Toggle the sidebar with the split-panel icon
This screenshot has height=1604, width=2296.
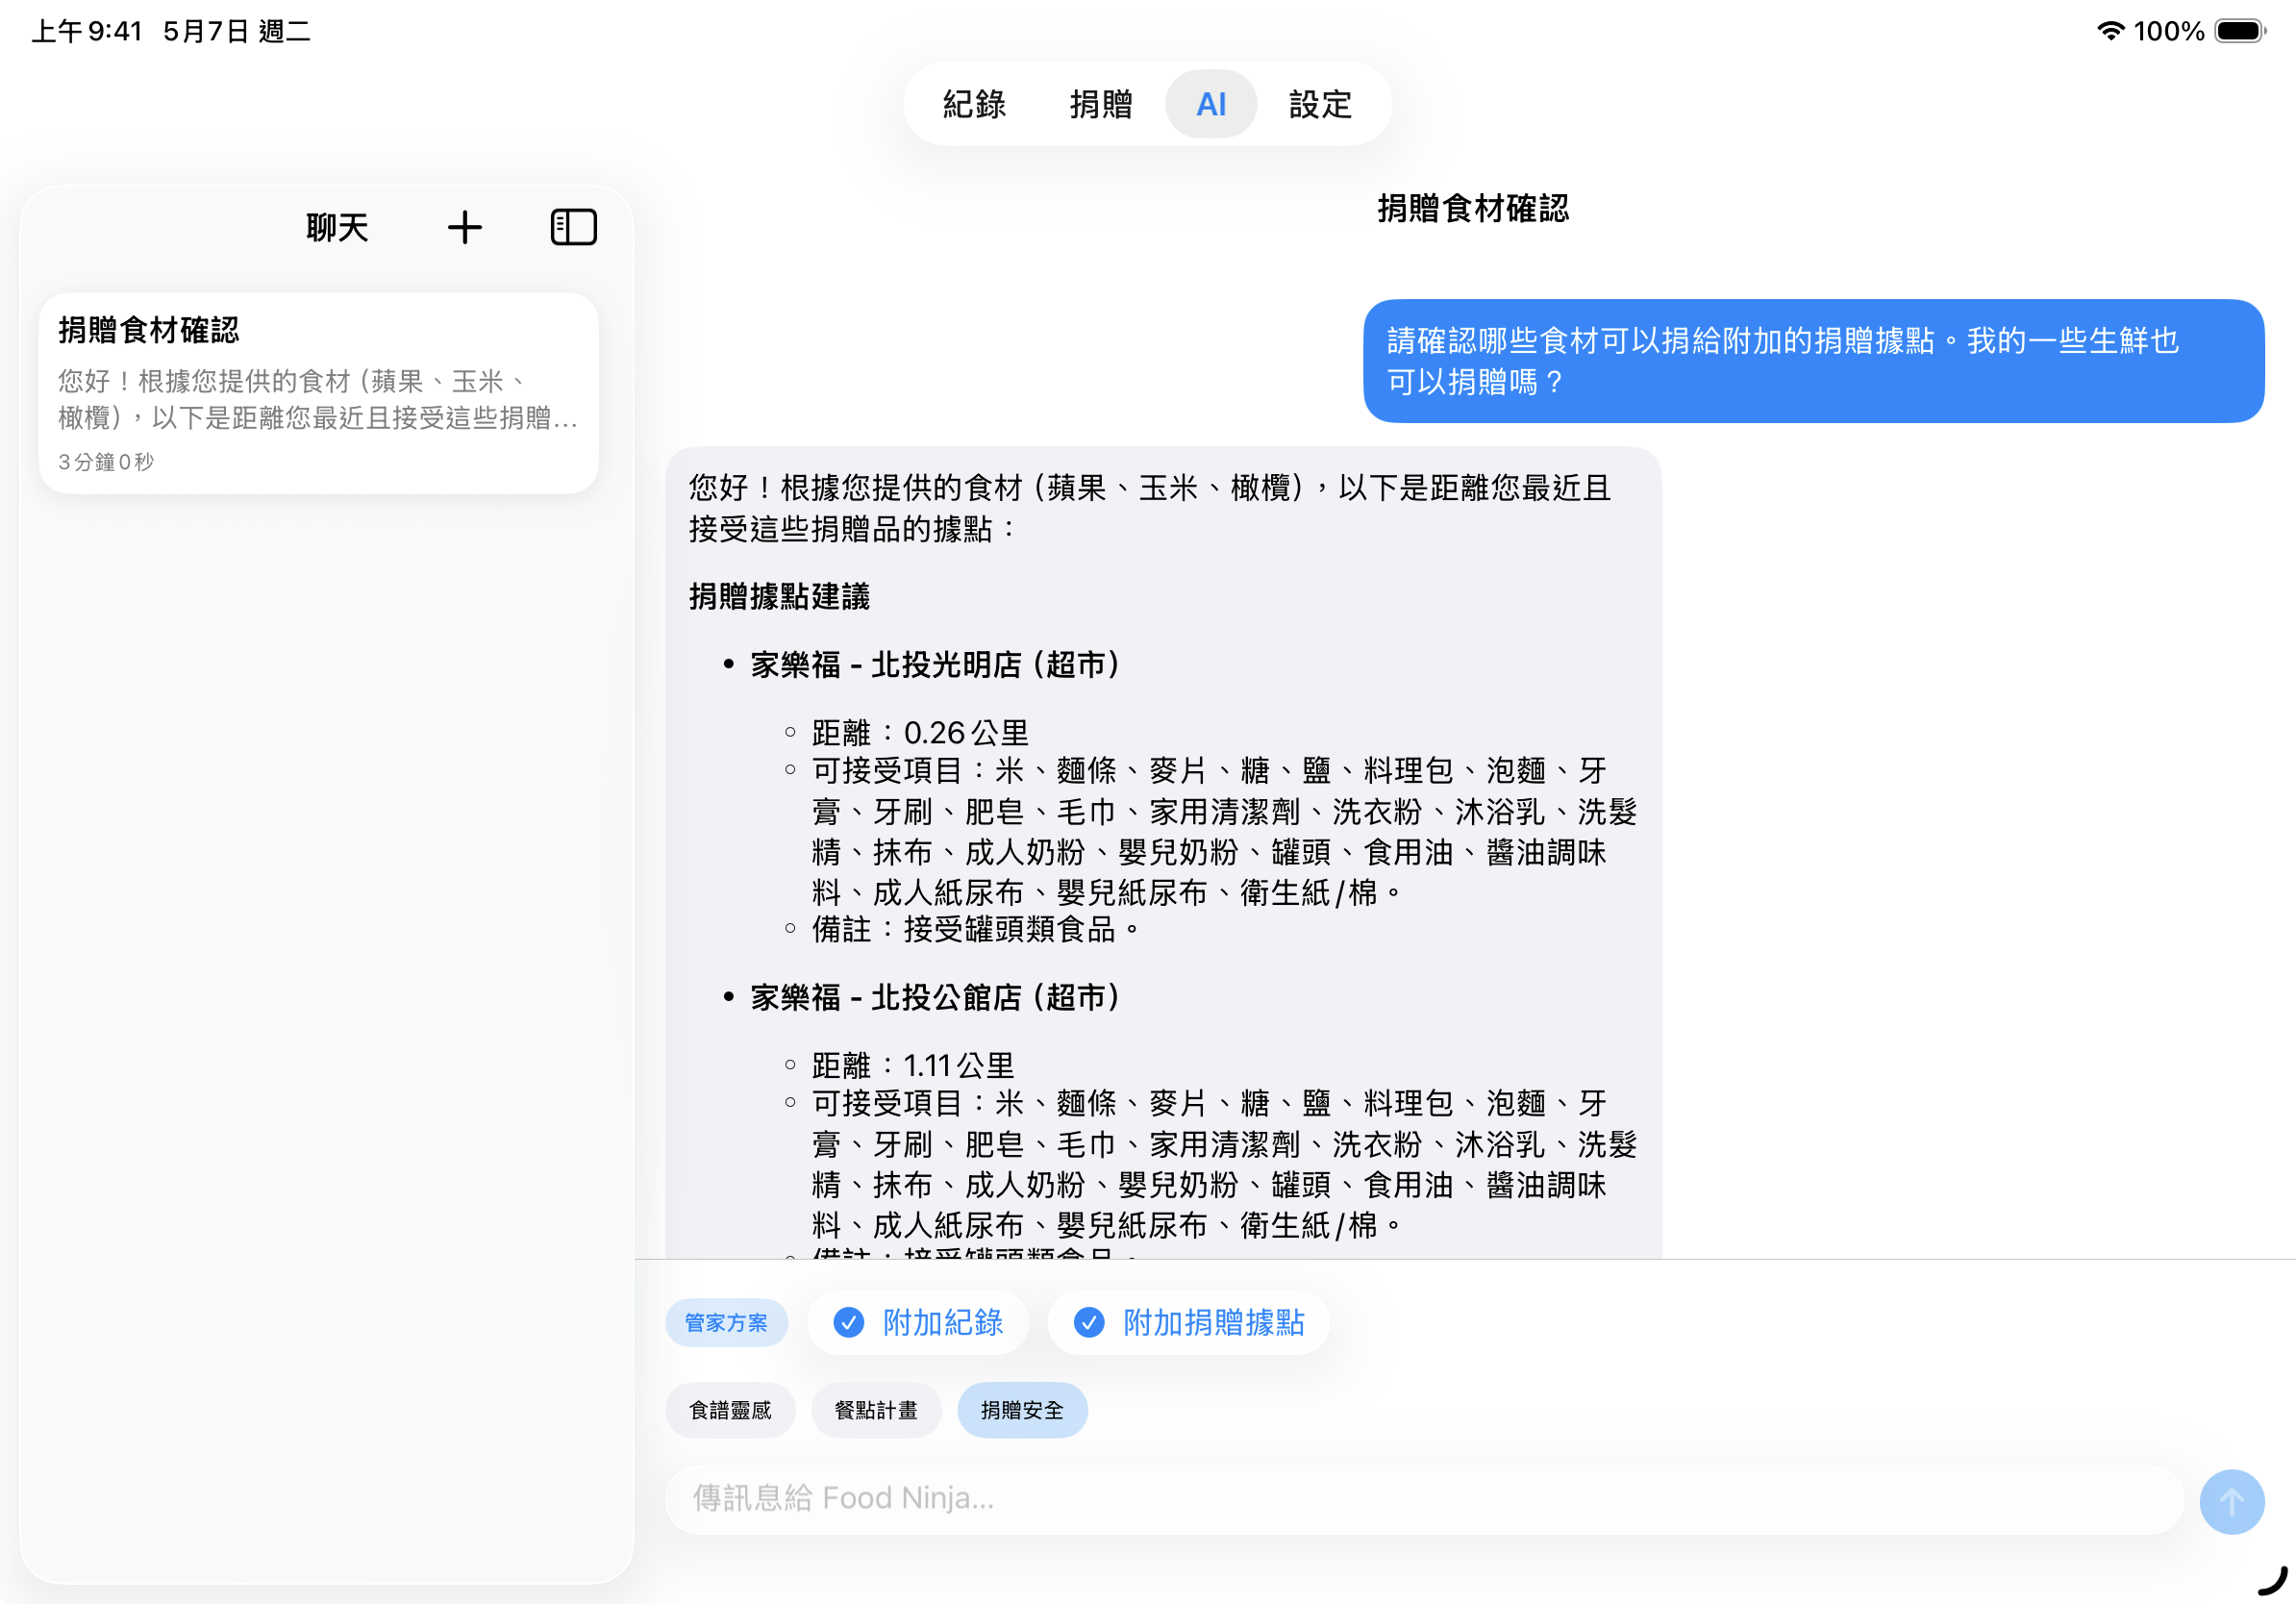click(573, 227)
